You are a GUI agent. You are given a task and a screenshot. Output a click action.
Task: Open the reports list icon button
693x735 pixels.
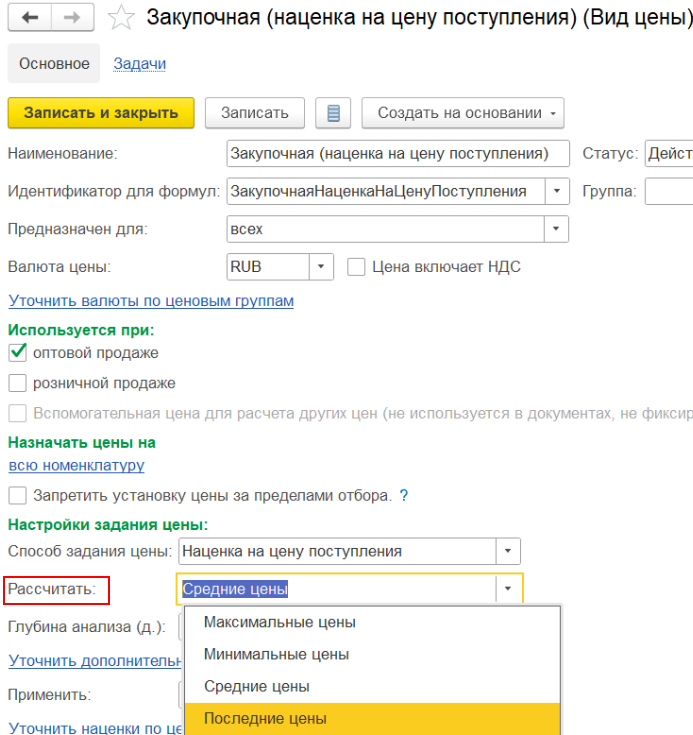click(x=333, y=113)
